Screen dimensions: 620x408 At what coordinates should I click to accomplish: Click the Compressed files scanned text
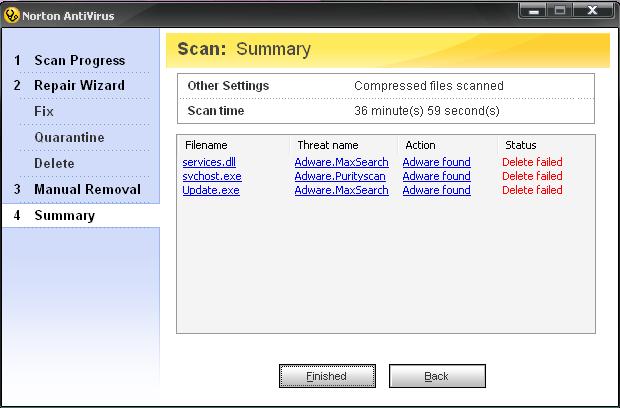tap(429, 86)
